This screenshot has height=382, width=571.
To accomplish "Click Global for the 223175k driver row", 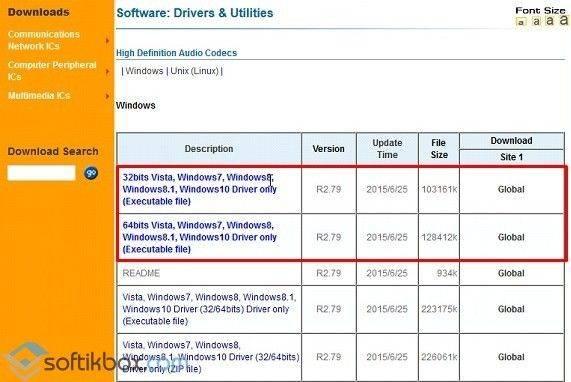I will [x=511, y=309].
